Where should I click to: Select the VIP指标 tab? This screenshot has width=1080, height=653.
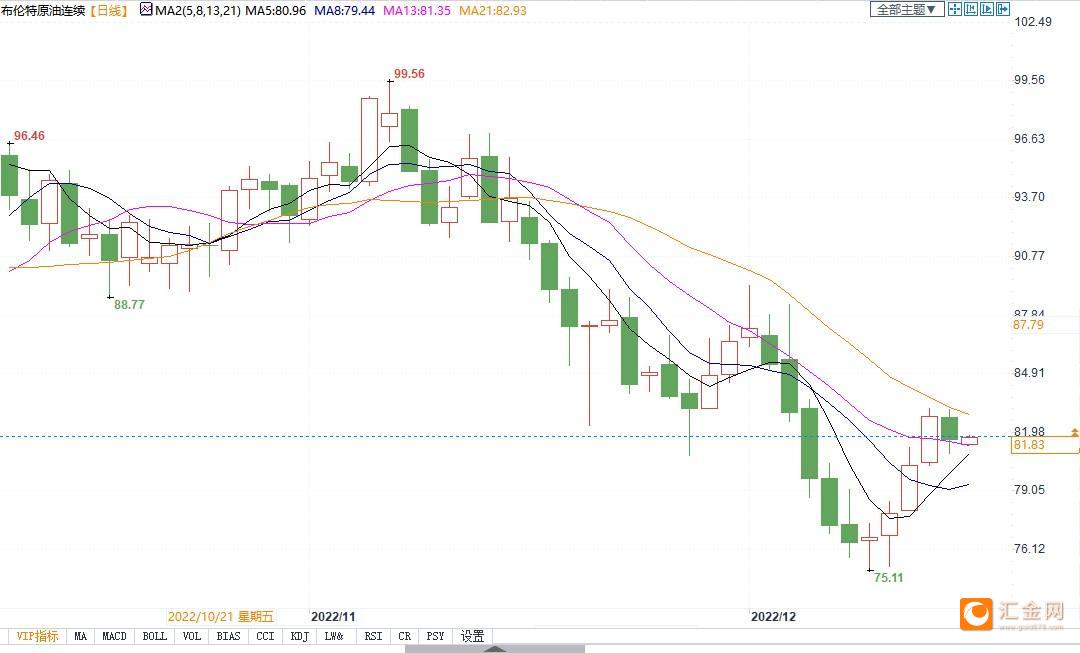click(37, 636)
